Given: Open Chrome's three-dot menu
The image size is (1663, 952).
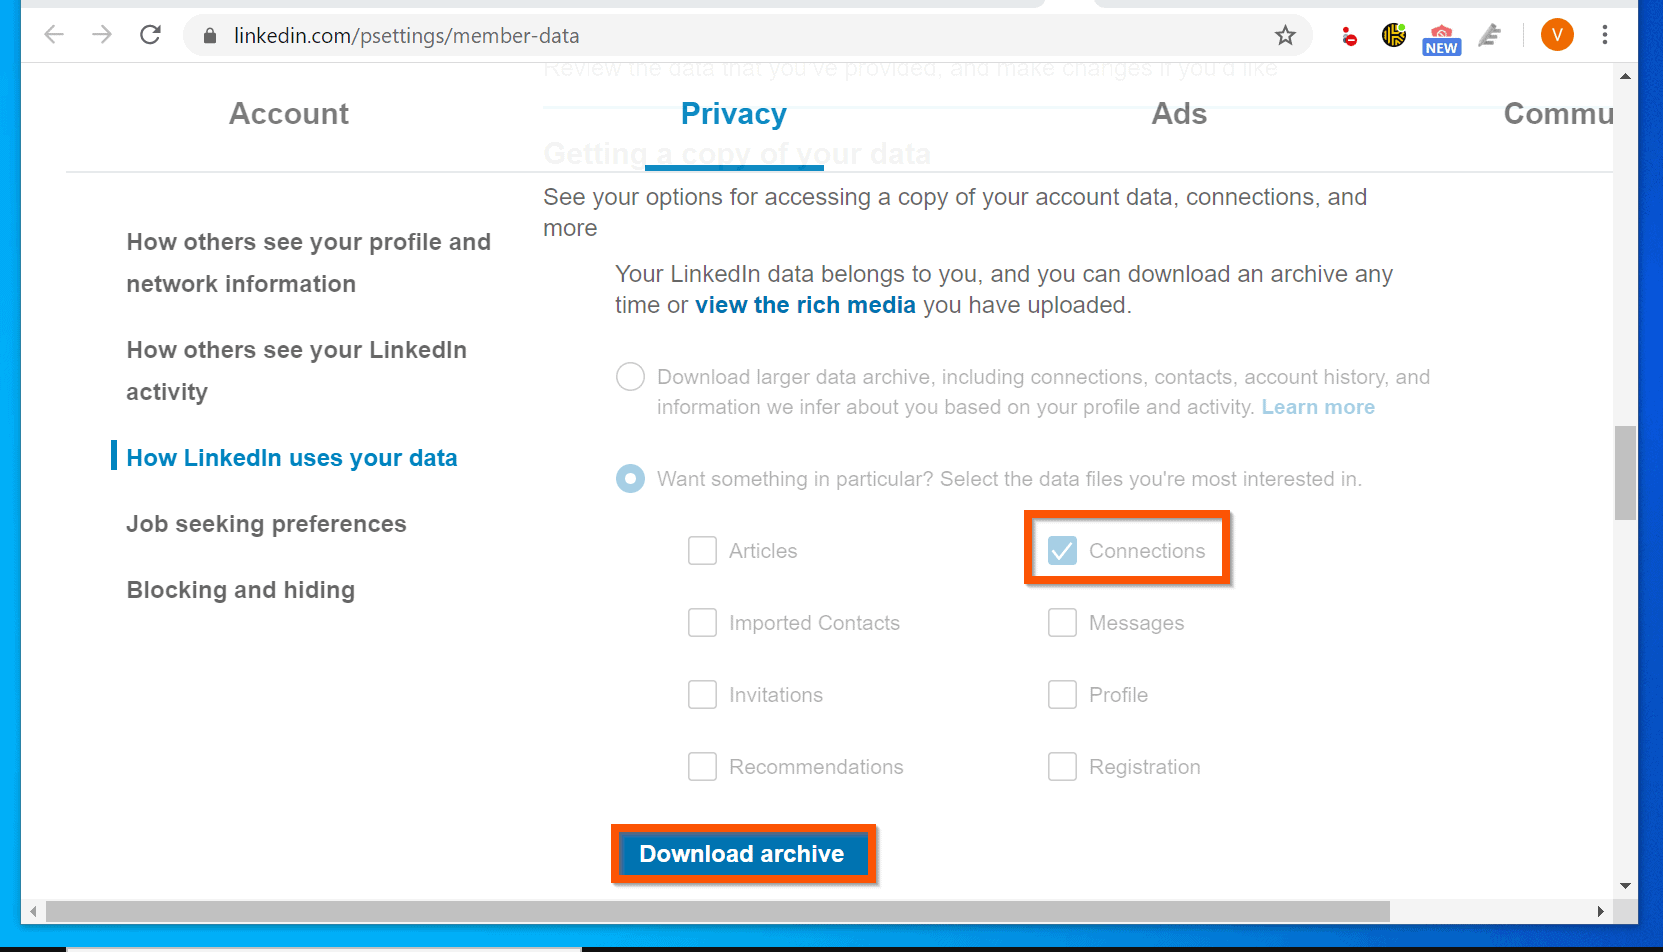Looking at the screenshot, I should click(x=1604, y=35).
